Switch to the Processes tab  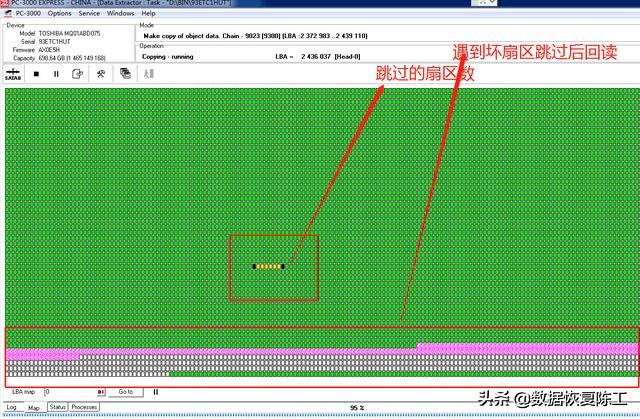84,407
